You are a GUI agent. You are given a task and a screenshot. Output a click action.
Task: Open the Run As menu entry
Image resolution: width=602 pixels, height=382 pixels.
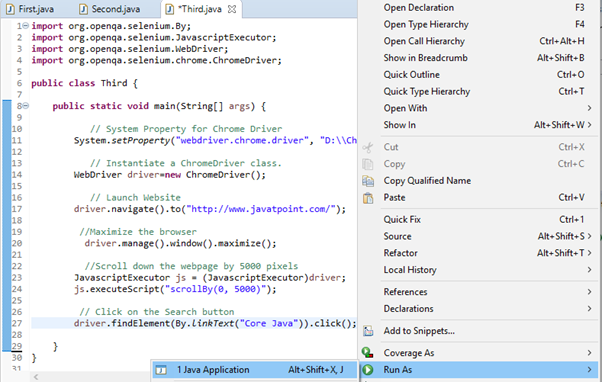coord(479,370)
